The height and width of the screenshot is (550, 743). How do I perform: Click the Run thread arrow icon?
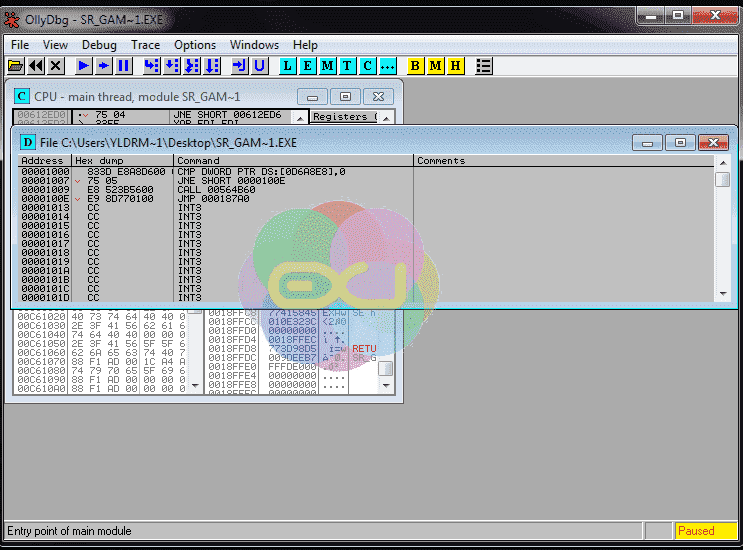pyautogui.click(x=103, y=65)
